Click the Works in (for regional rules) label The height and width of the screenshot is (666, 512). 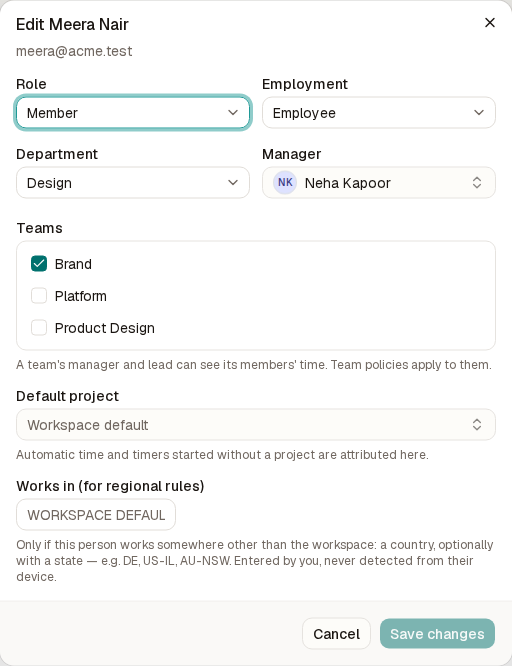(x=110, y=486)
